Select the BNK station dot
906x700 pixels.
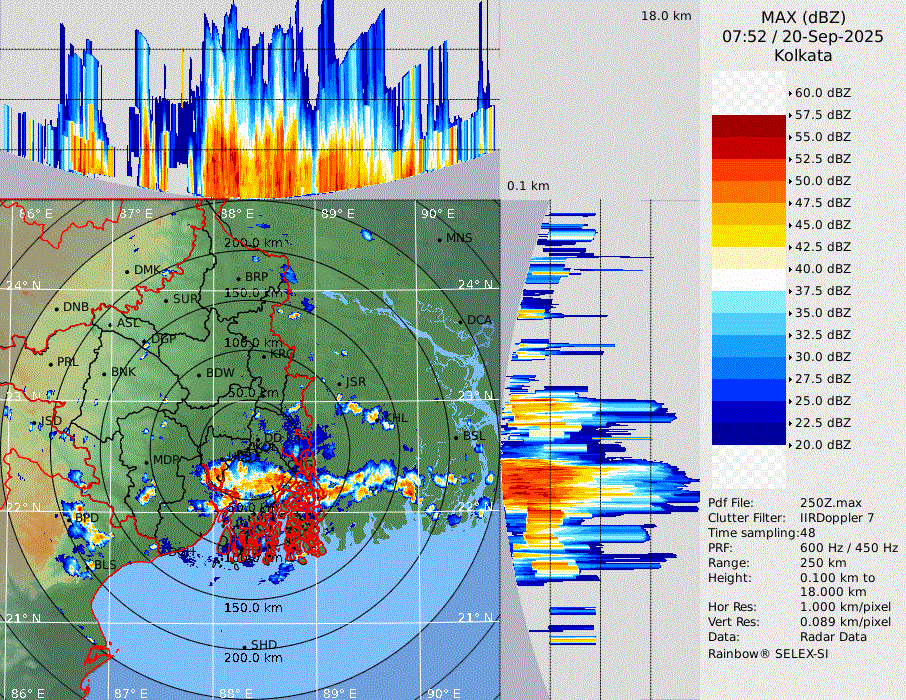[105, 373]
